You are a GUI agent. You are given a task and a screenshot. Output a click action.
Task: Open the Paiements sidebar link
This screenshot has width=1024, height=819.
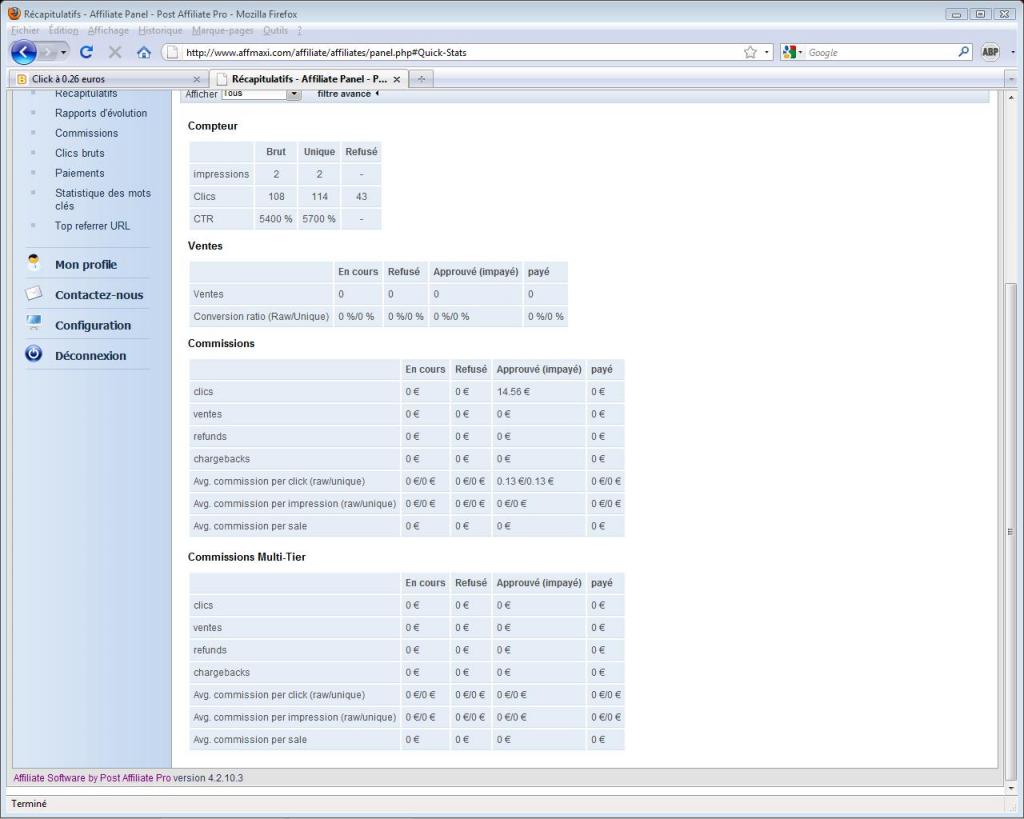tap(80, 173)
